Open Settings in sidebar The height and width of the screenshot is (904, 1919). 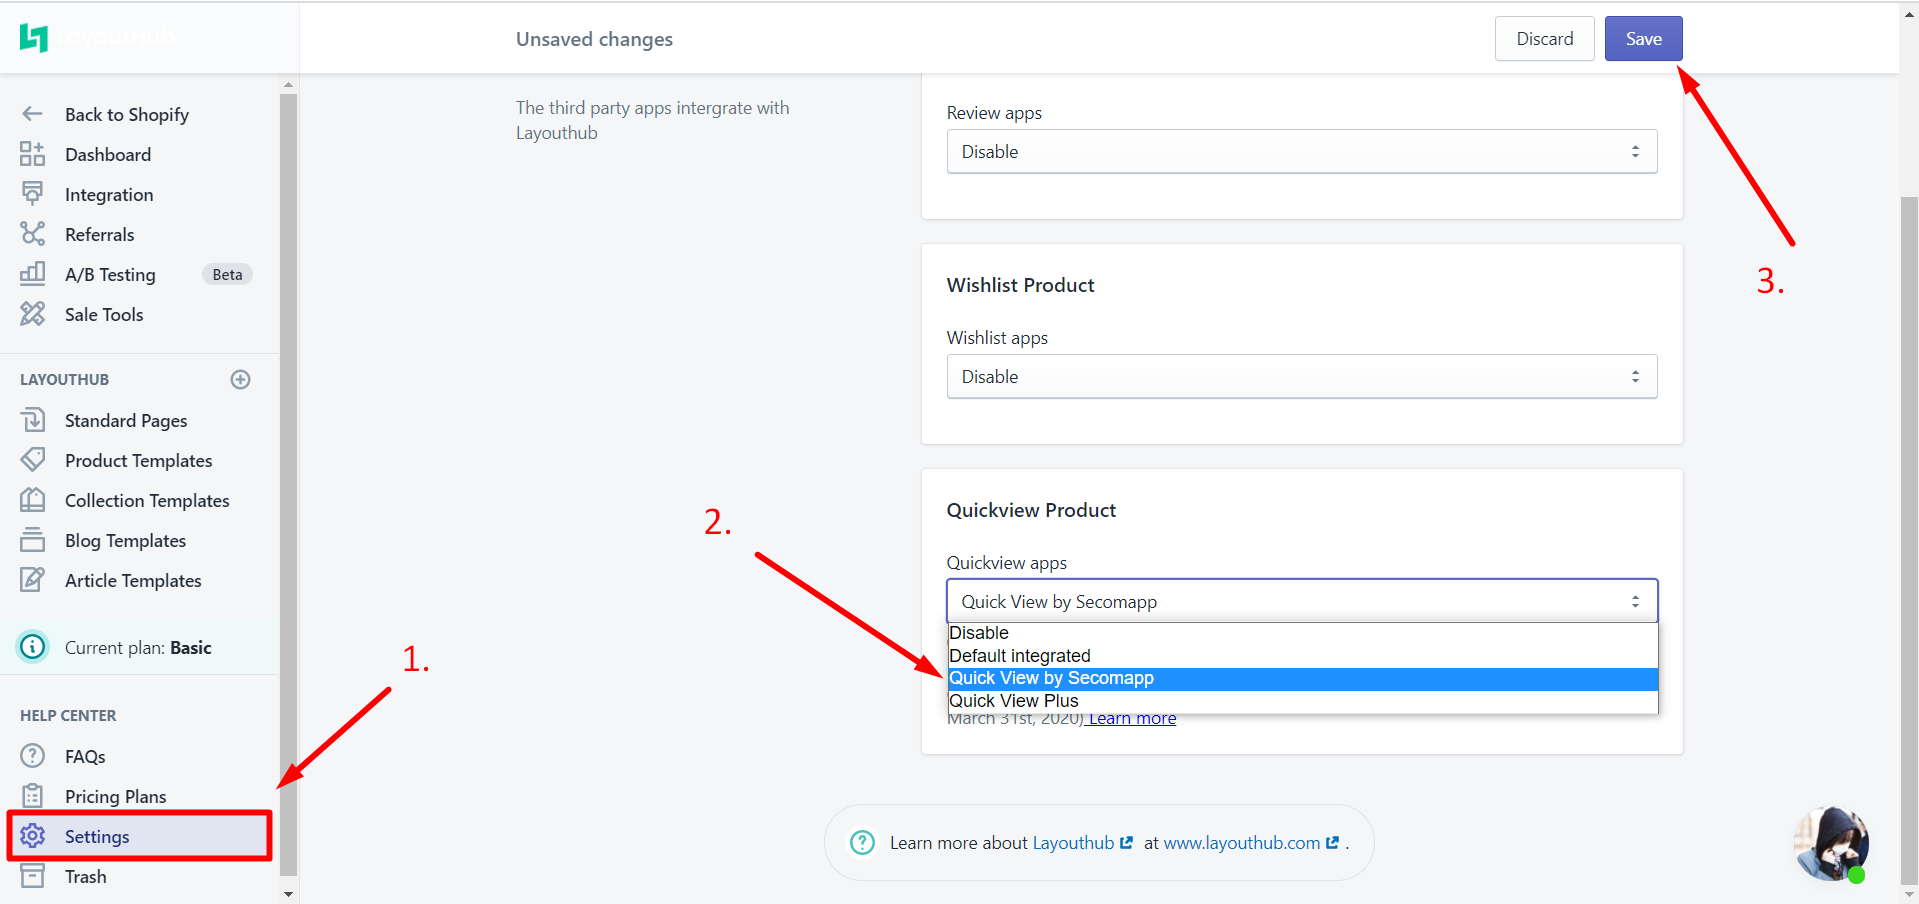(x=140, y=836)
